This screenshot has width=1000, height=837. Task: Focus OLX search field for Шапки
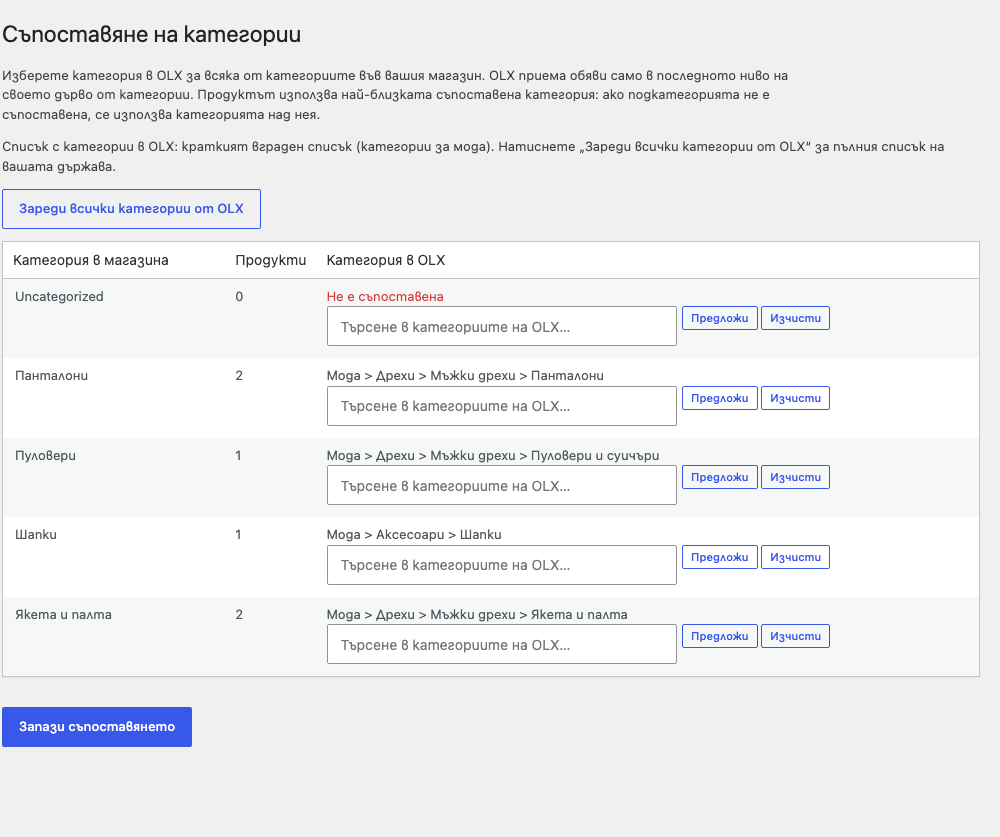(x=502, y=565)
